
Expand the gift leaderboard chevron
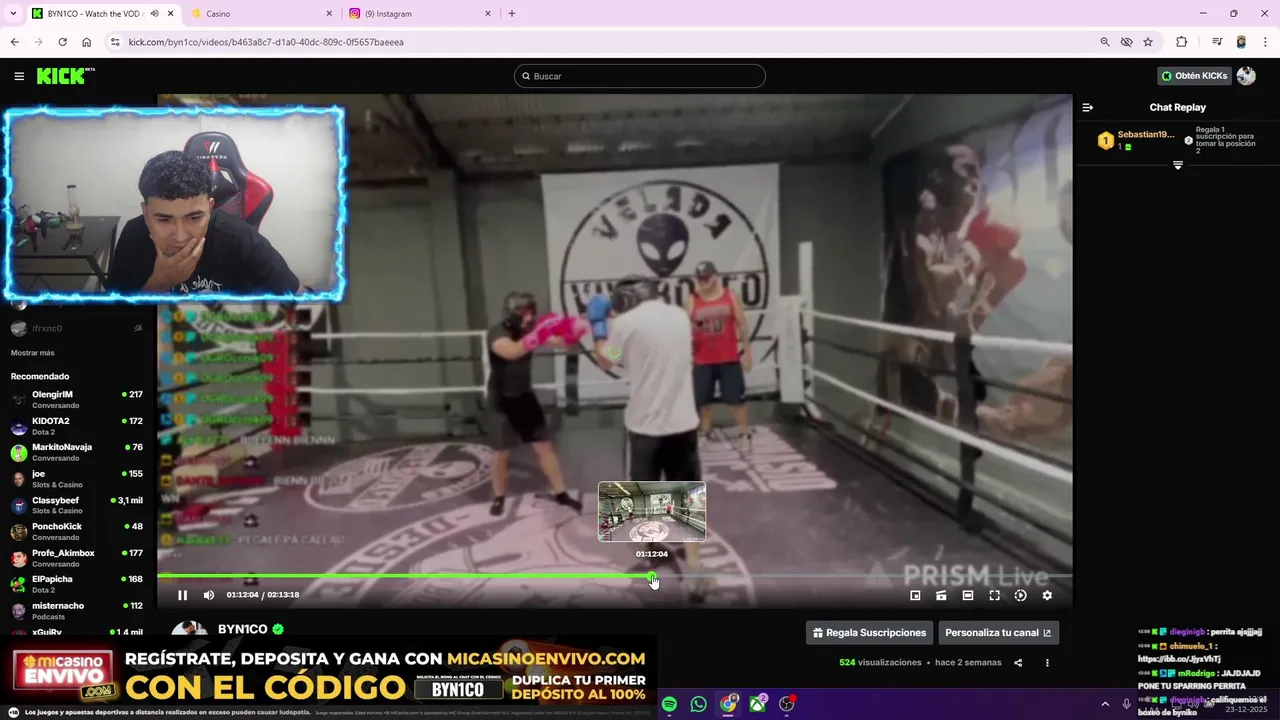[x=1177, y=165]
